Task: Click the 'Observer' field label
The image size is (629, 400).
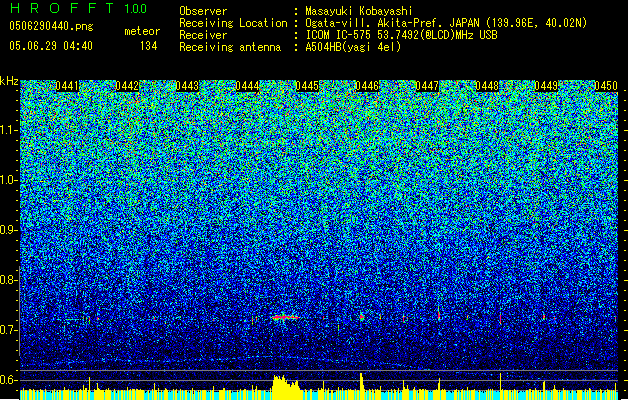Action: tap(203, 11)
